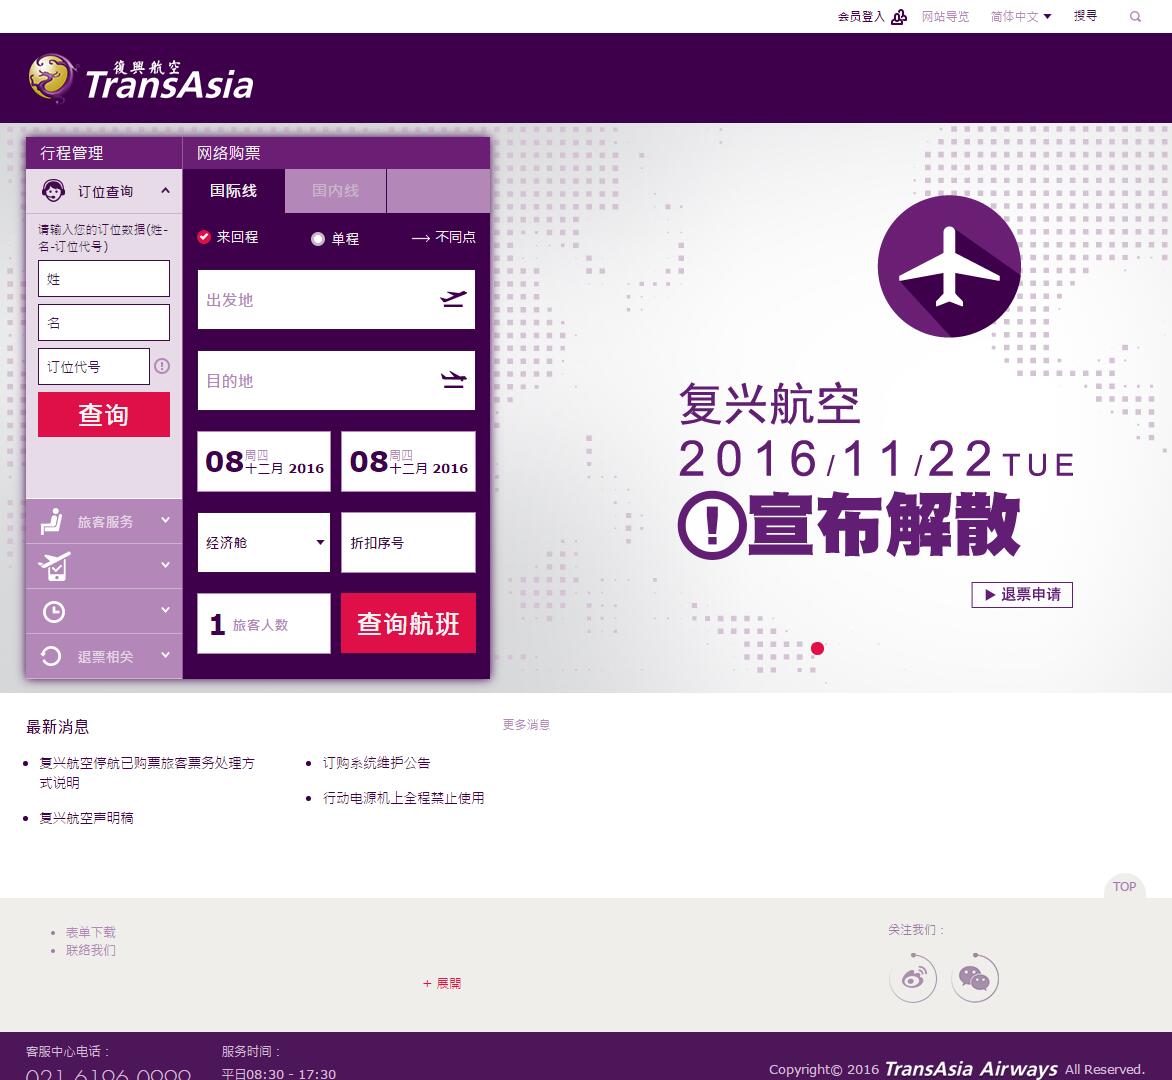This screenshot has width=1172, height=1080.
Task: Open the 订购系统维护公告 news link
Action: click(x=377, y=763)
